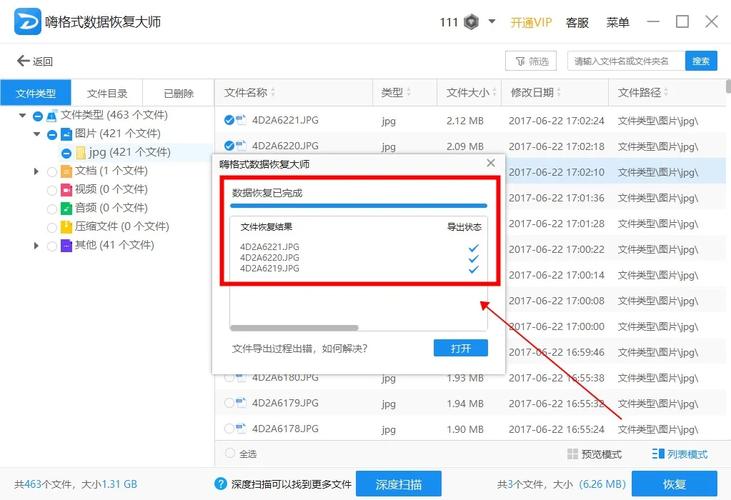Check the 视频 category checkbox
This screenshot has height=500, width=731.
[x=52, y=190]
